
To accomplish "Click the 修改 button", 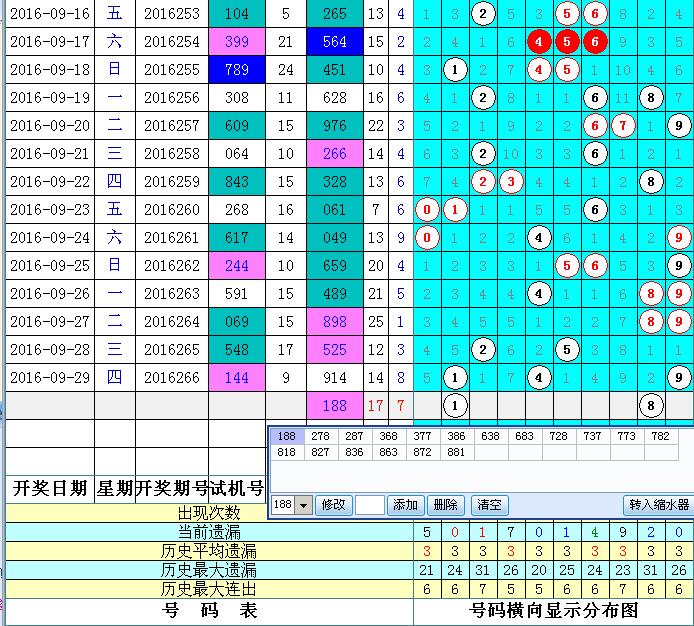I will (x=333, y=505).
